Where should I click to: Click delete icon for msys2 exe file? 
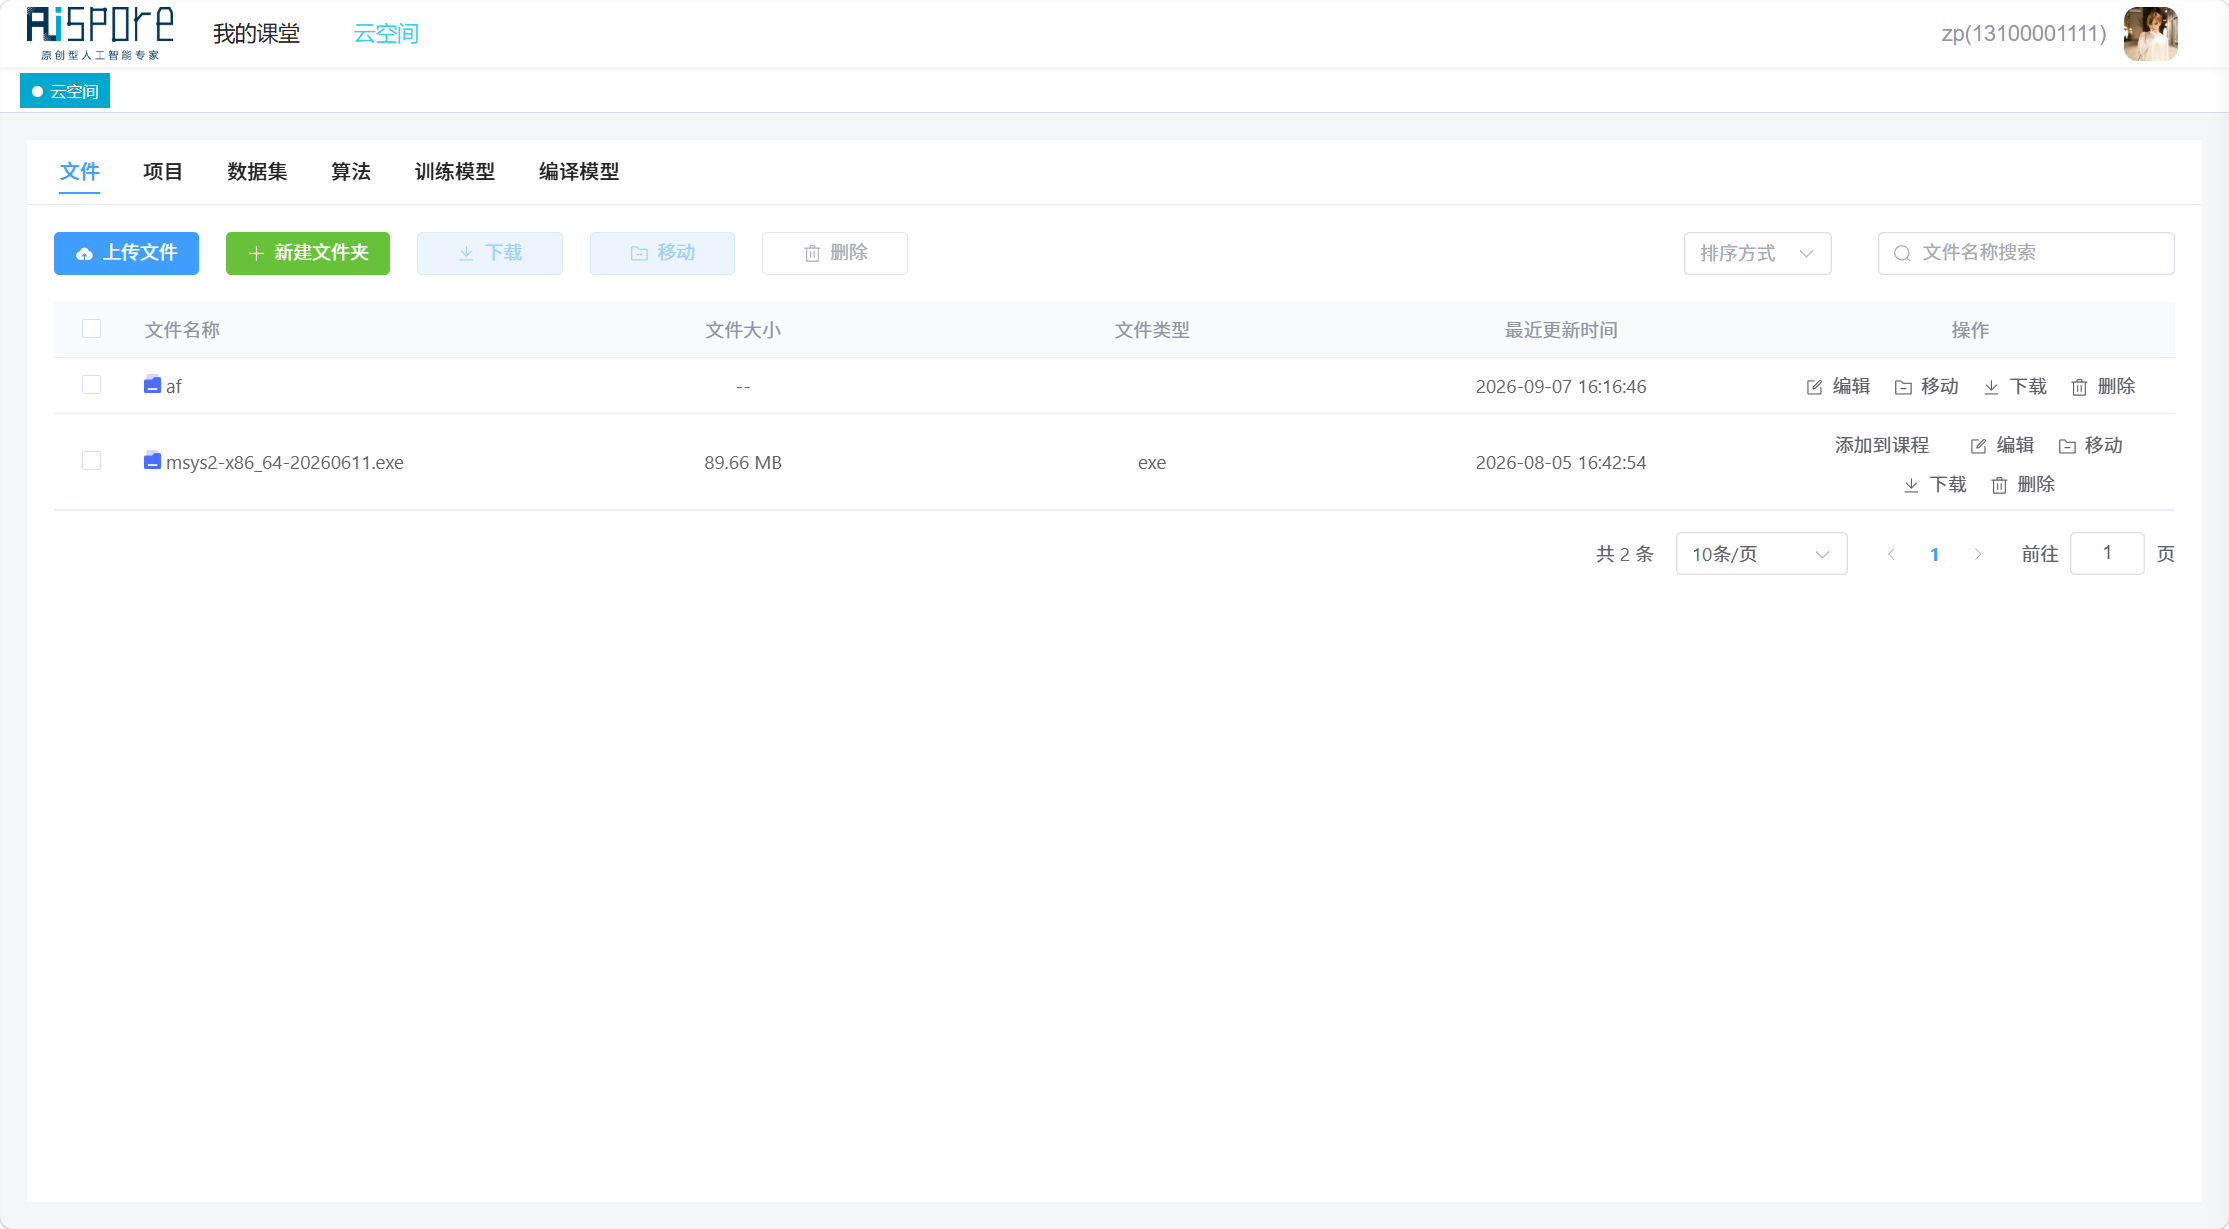click(1999, 485)
